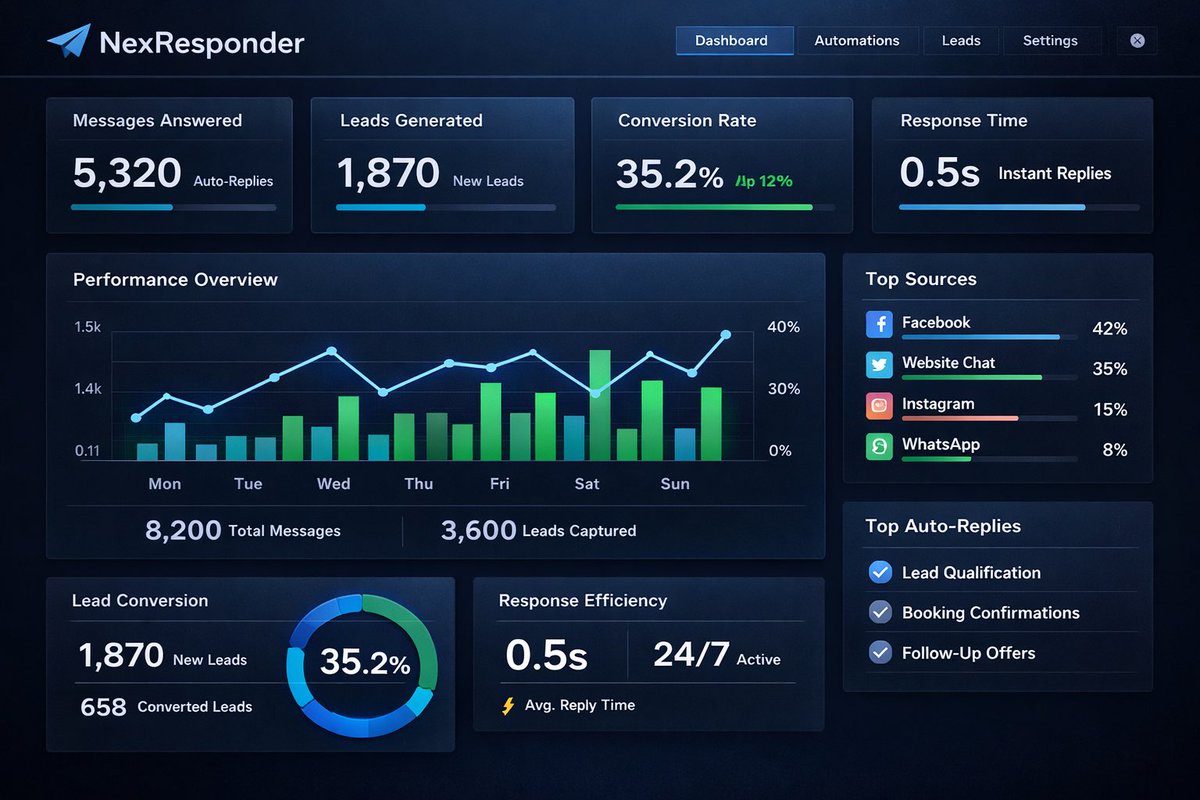
Task: Click the green Conversion Rate progress bar
Action: pos(726,207)
